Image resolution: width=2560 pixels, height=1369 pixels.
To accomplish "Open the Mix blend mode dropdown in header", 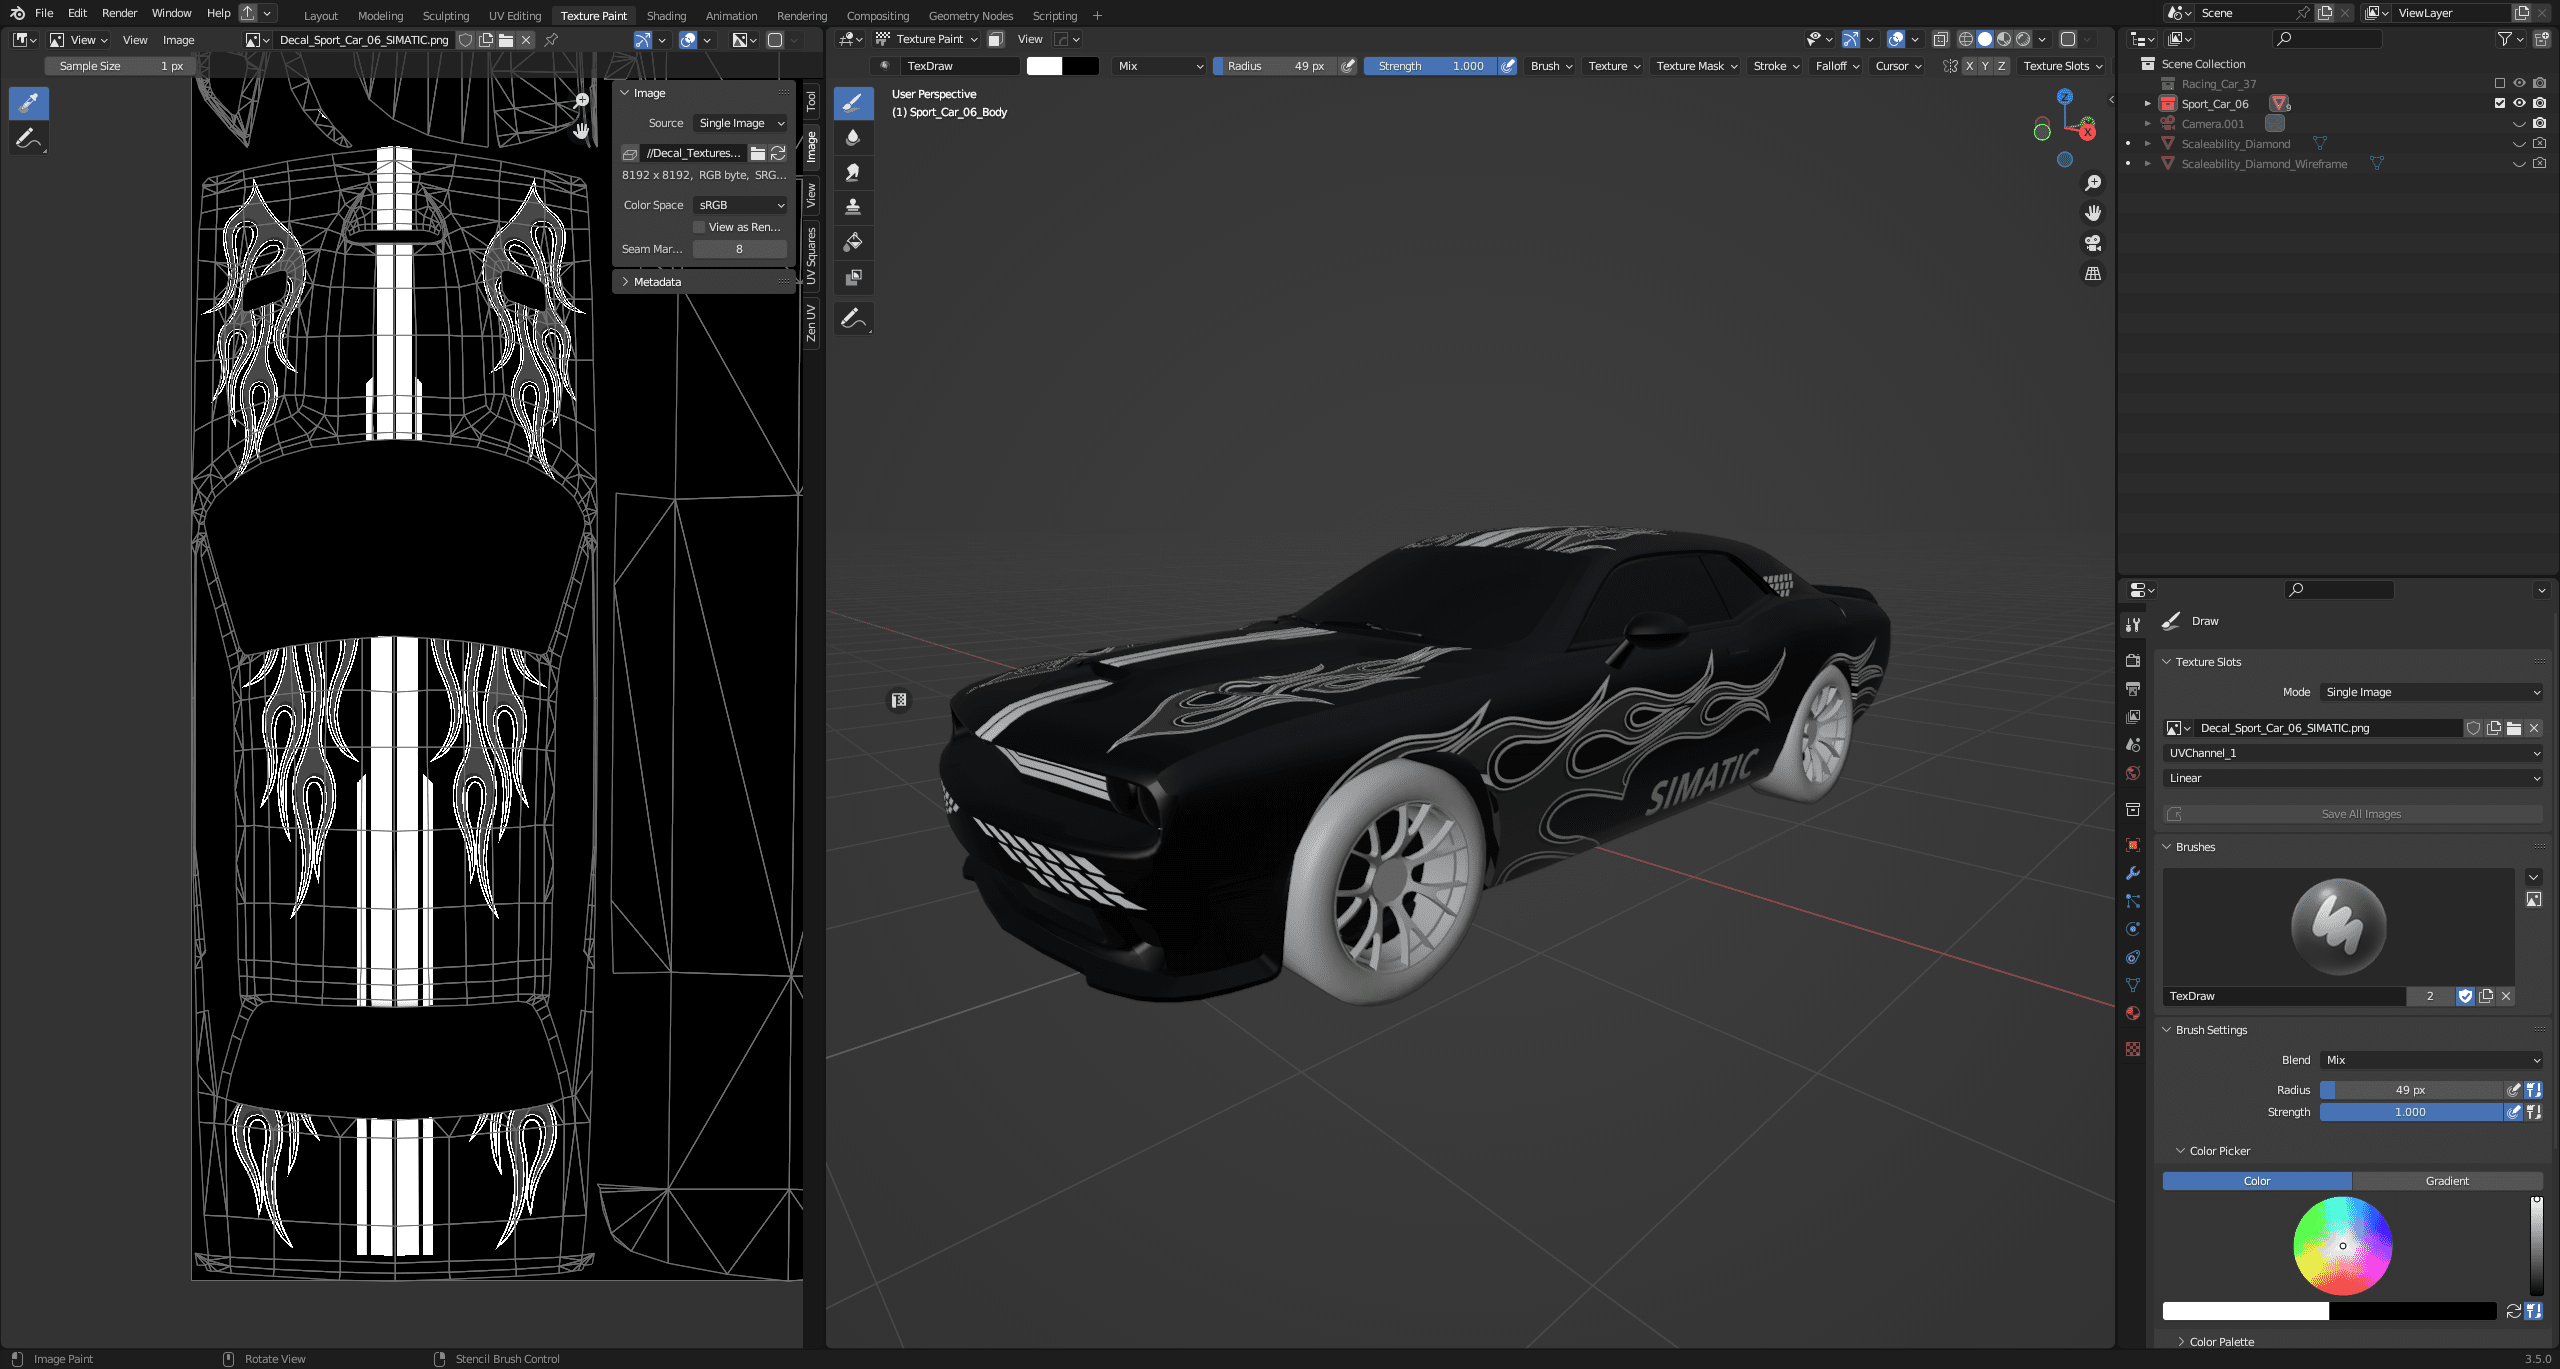I will [x=1160, y=66].
